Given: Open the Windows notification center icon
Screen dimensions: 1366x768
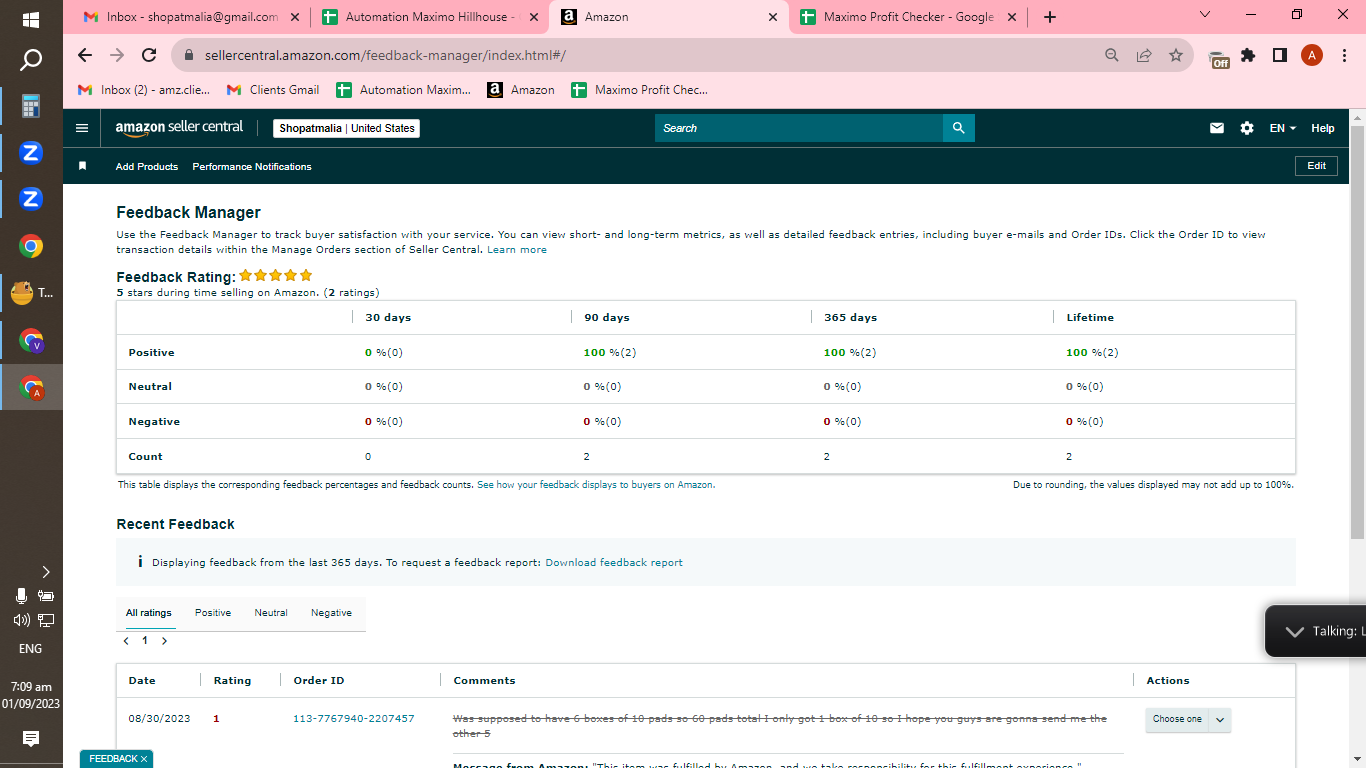Looking at the screenshot, I should [31, 738].
